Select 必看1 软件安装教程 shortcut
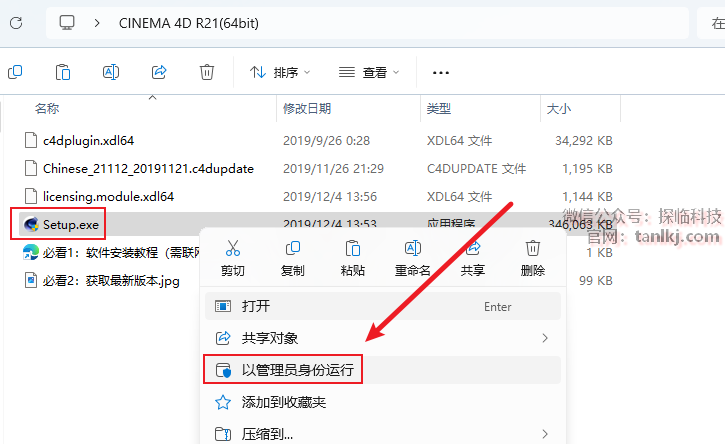Screen dimensions: 725x444 click(x=121, y=253)
